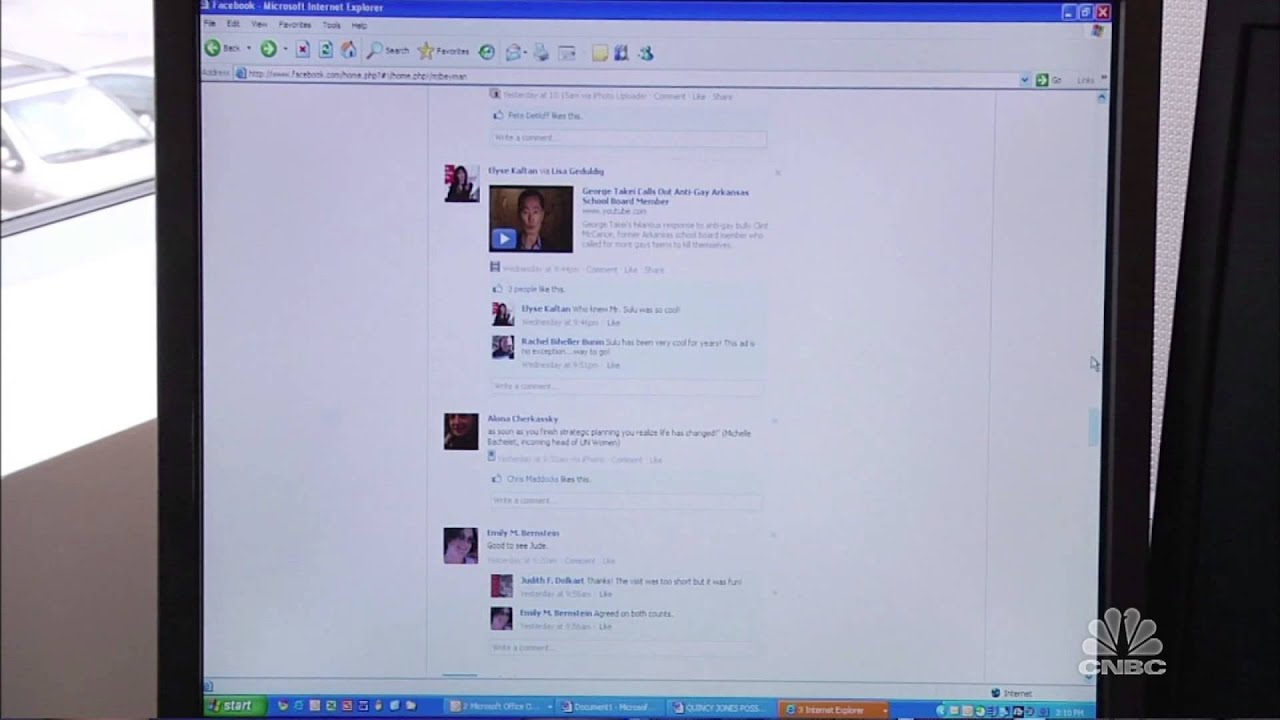Write a comment under Pete Detloff likes this
1280x720 pixels.
(x=628, y=137)
